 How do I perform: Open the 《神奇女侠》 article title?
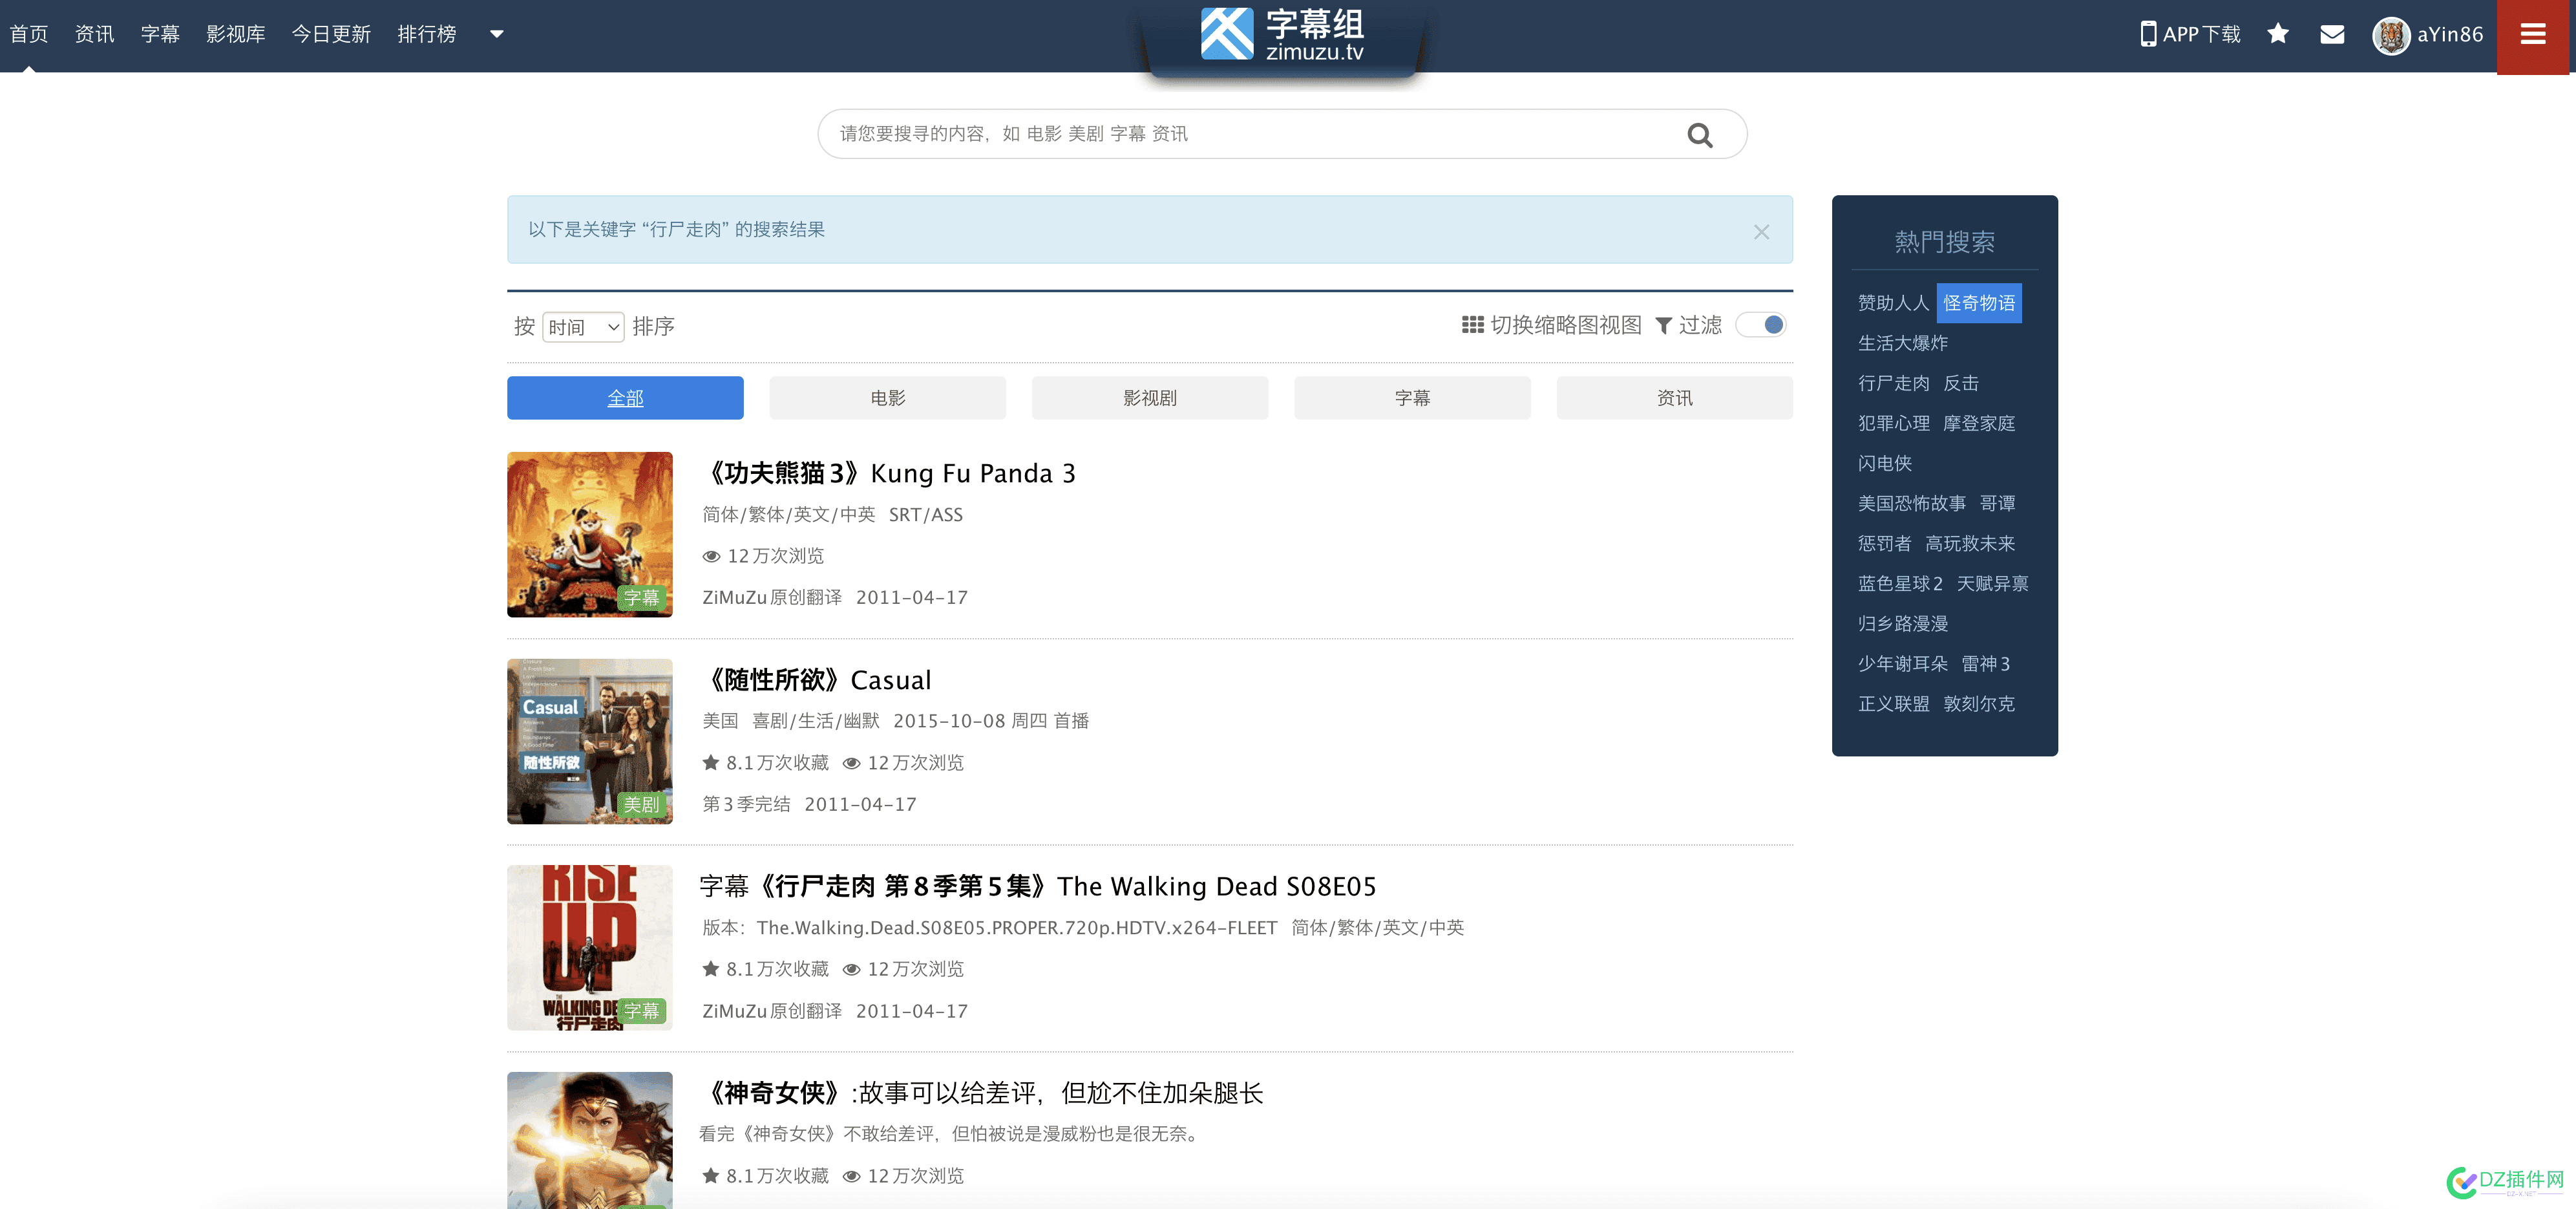tap(982, 1093)
